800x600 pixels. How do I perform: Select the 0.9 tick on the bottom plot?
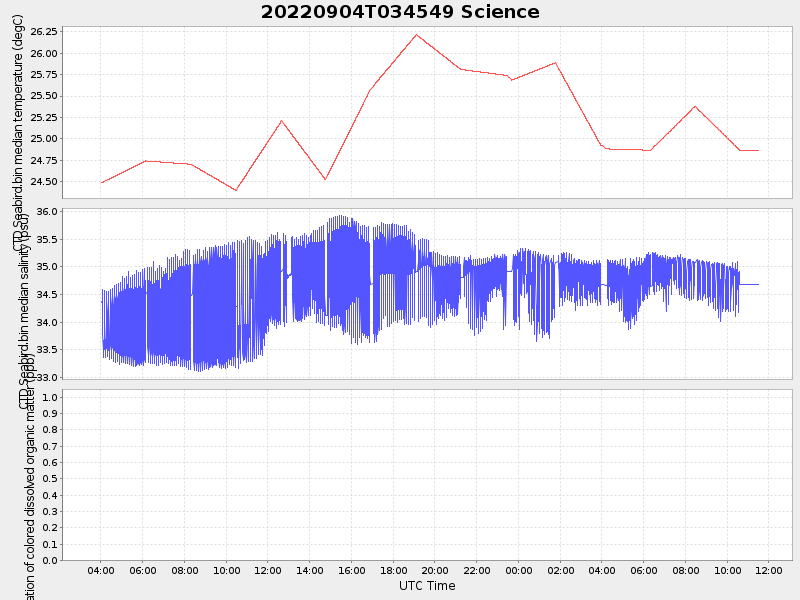[51, 414]
